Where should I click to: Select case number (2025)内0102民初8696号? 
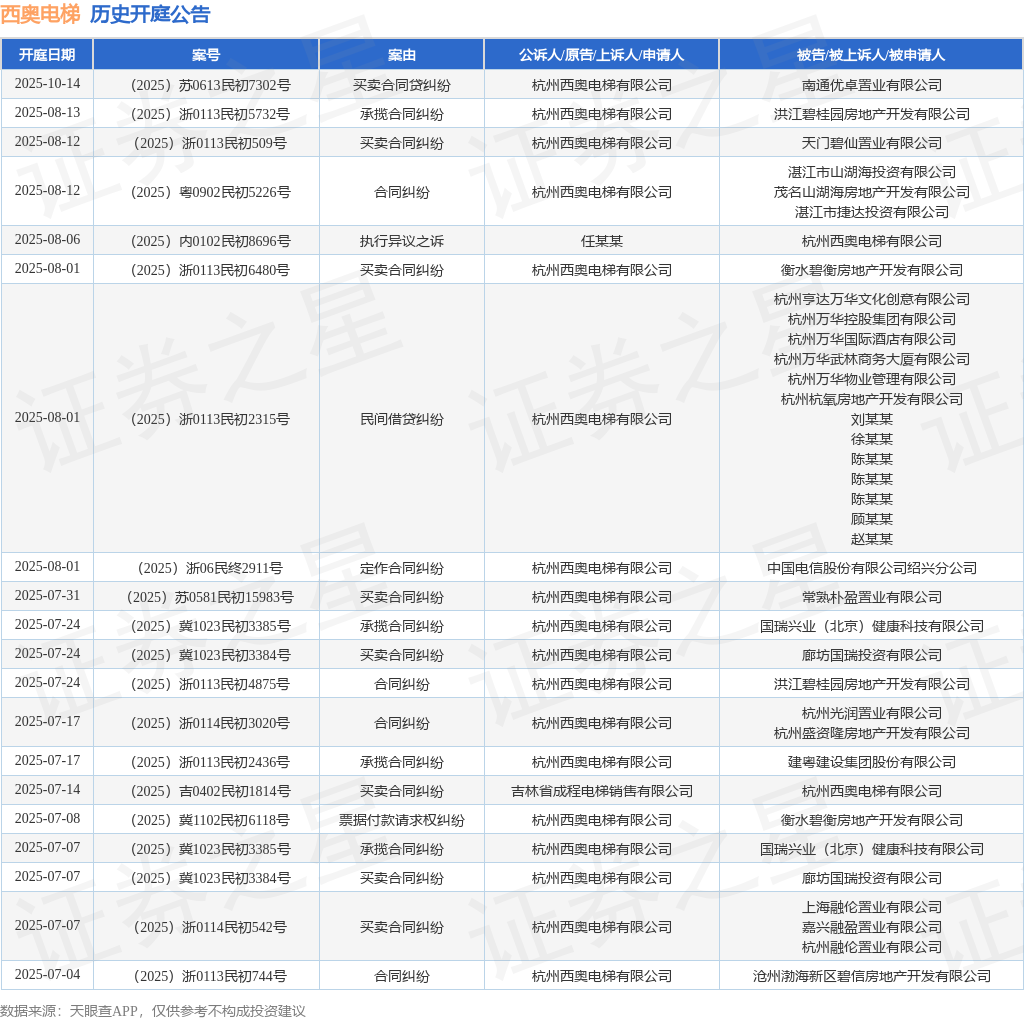[210, 241]
